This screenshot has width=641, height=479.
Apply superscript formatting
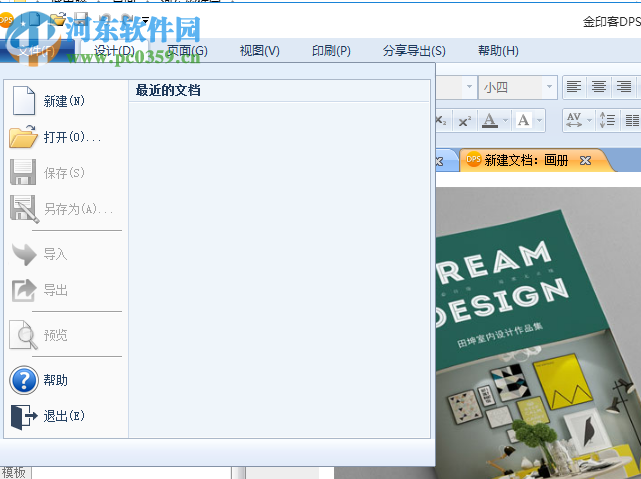[x=465, y=121]
